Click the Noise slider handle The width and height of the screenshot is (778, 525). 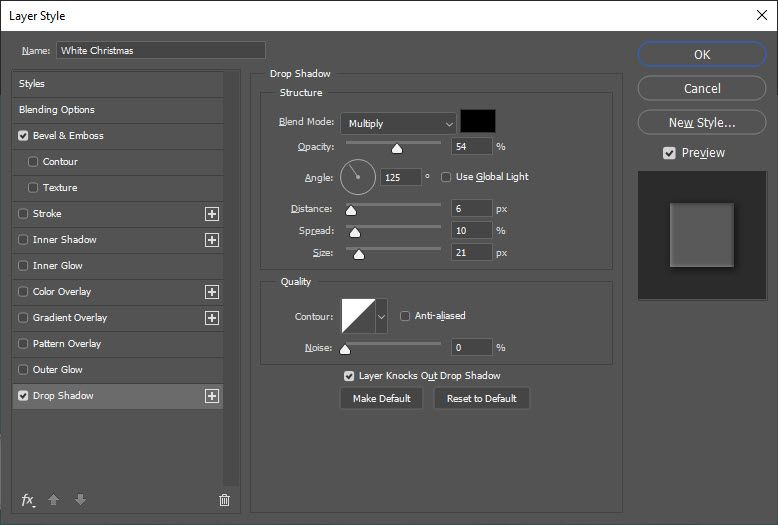[345, 349]
